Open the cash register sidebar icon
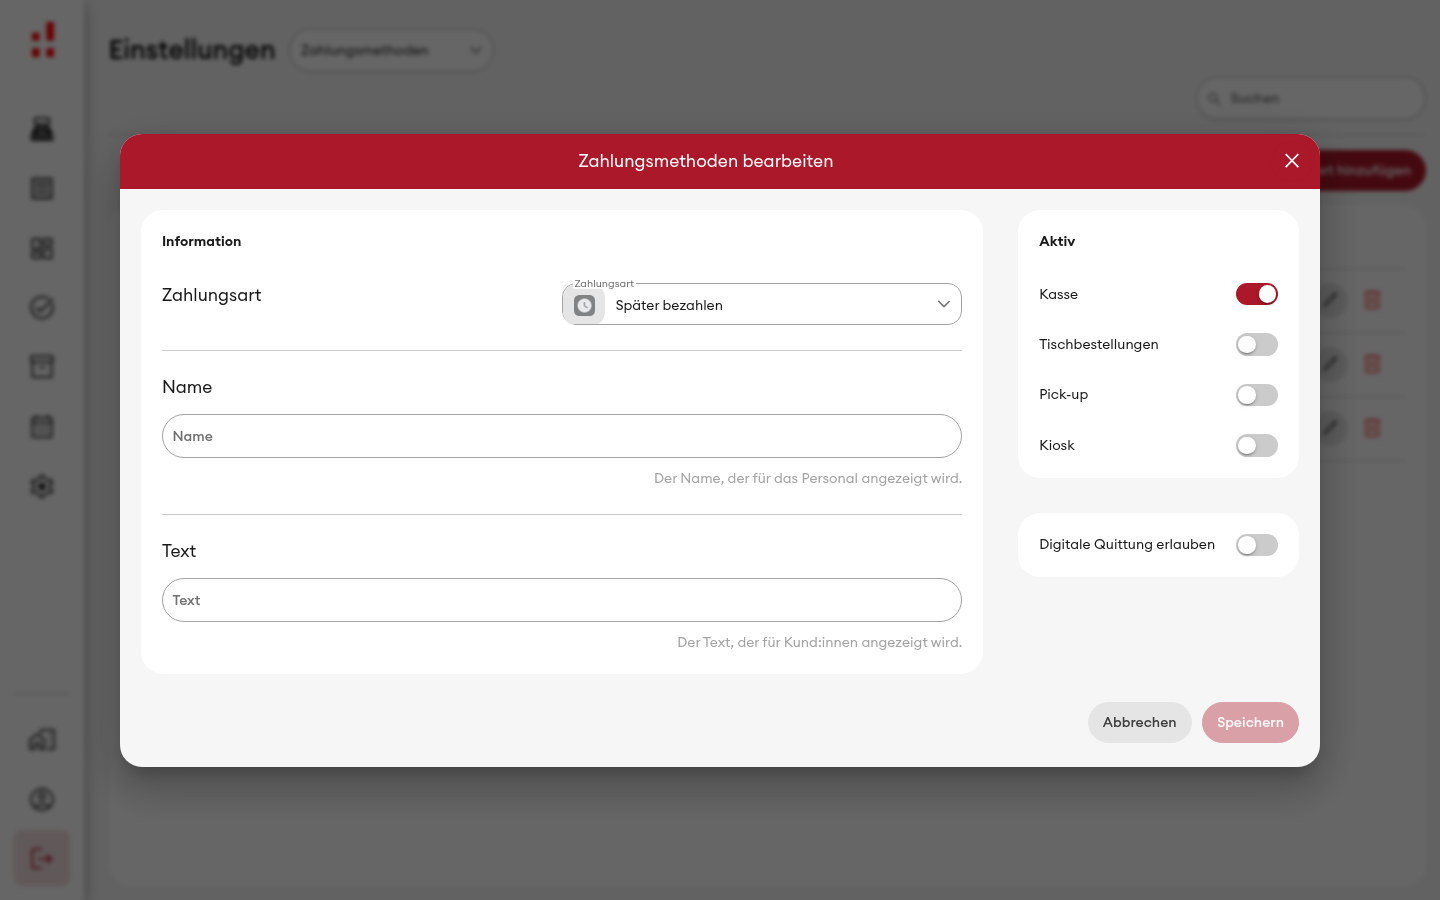This screenshot has width=1440, height=900. pos(42,129)
